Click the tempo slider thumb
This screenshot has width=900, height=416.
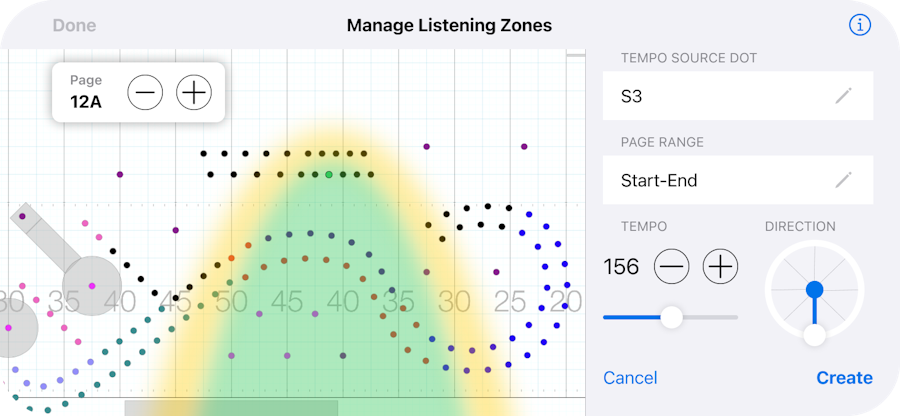672,317
